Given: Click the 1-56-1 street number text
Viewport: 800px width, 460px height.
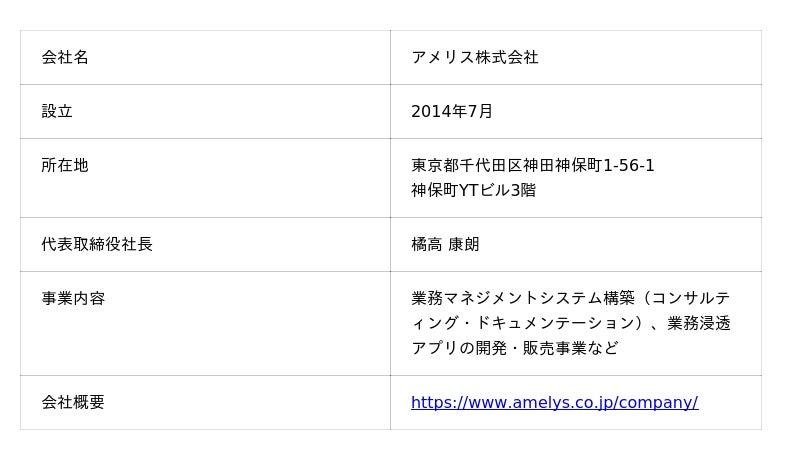Looking at the screenshot, I should click(x=628, y=165).
